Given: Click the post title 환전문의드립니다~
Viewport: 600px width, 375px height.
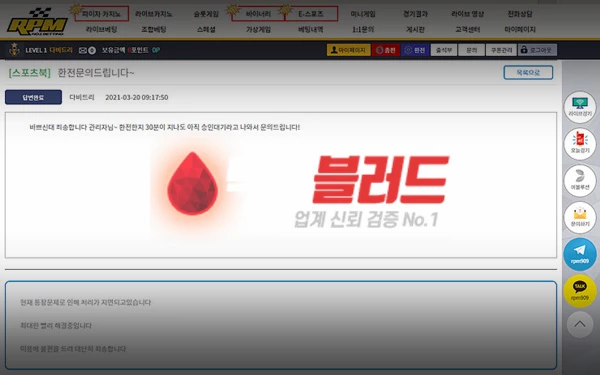Looking at the screenshot, I should (x=96, y=73).
